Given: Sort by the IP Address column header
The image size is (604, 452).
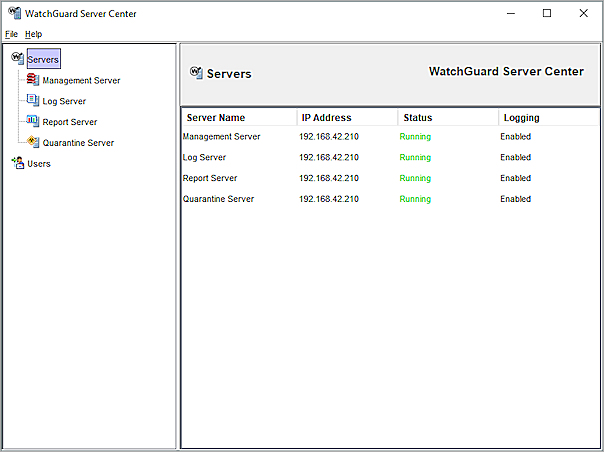Looking at the screenshot, I should 327,118.
